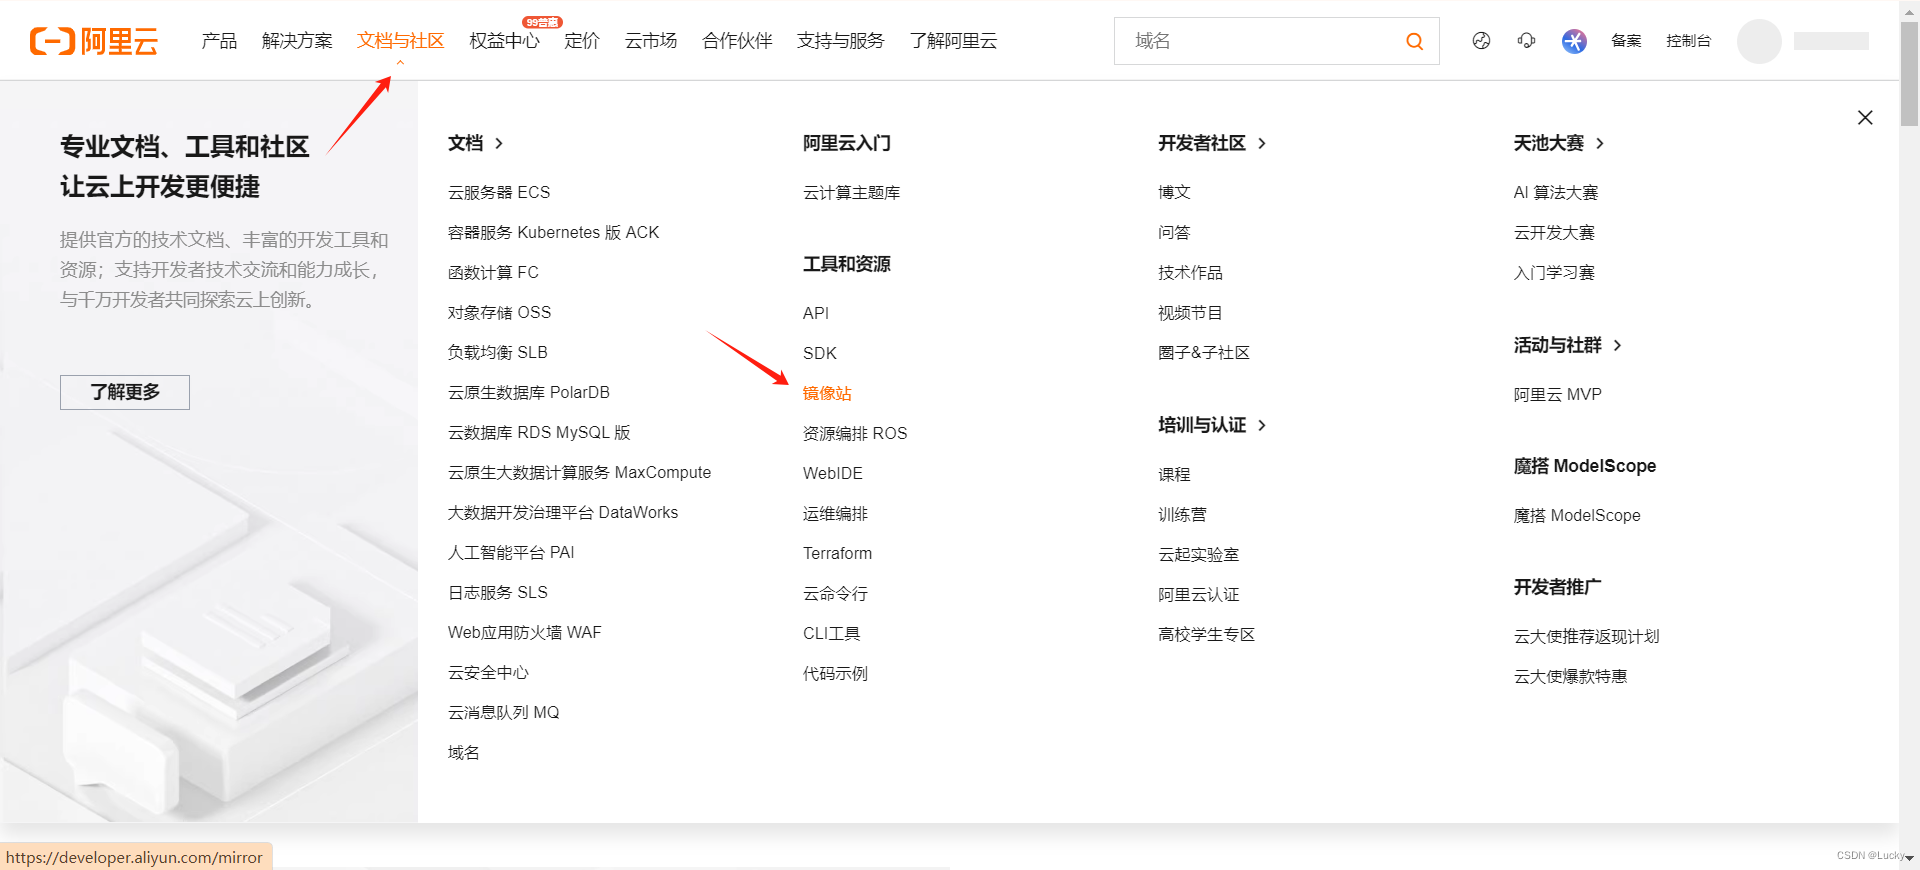Click the headset customer service icon

(1526, 41)
